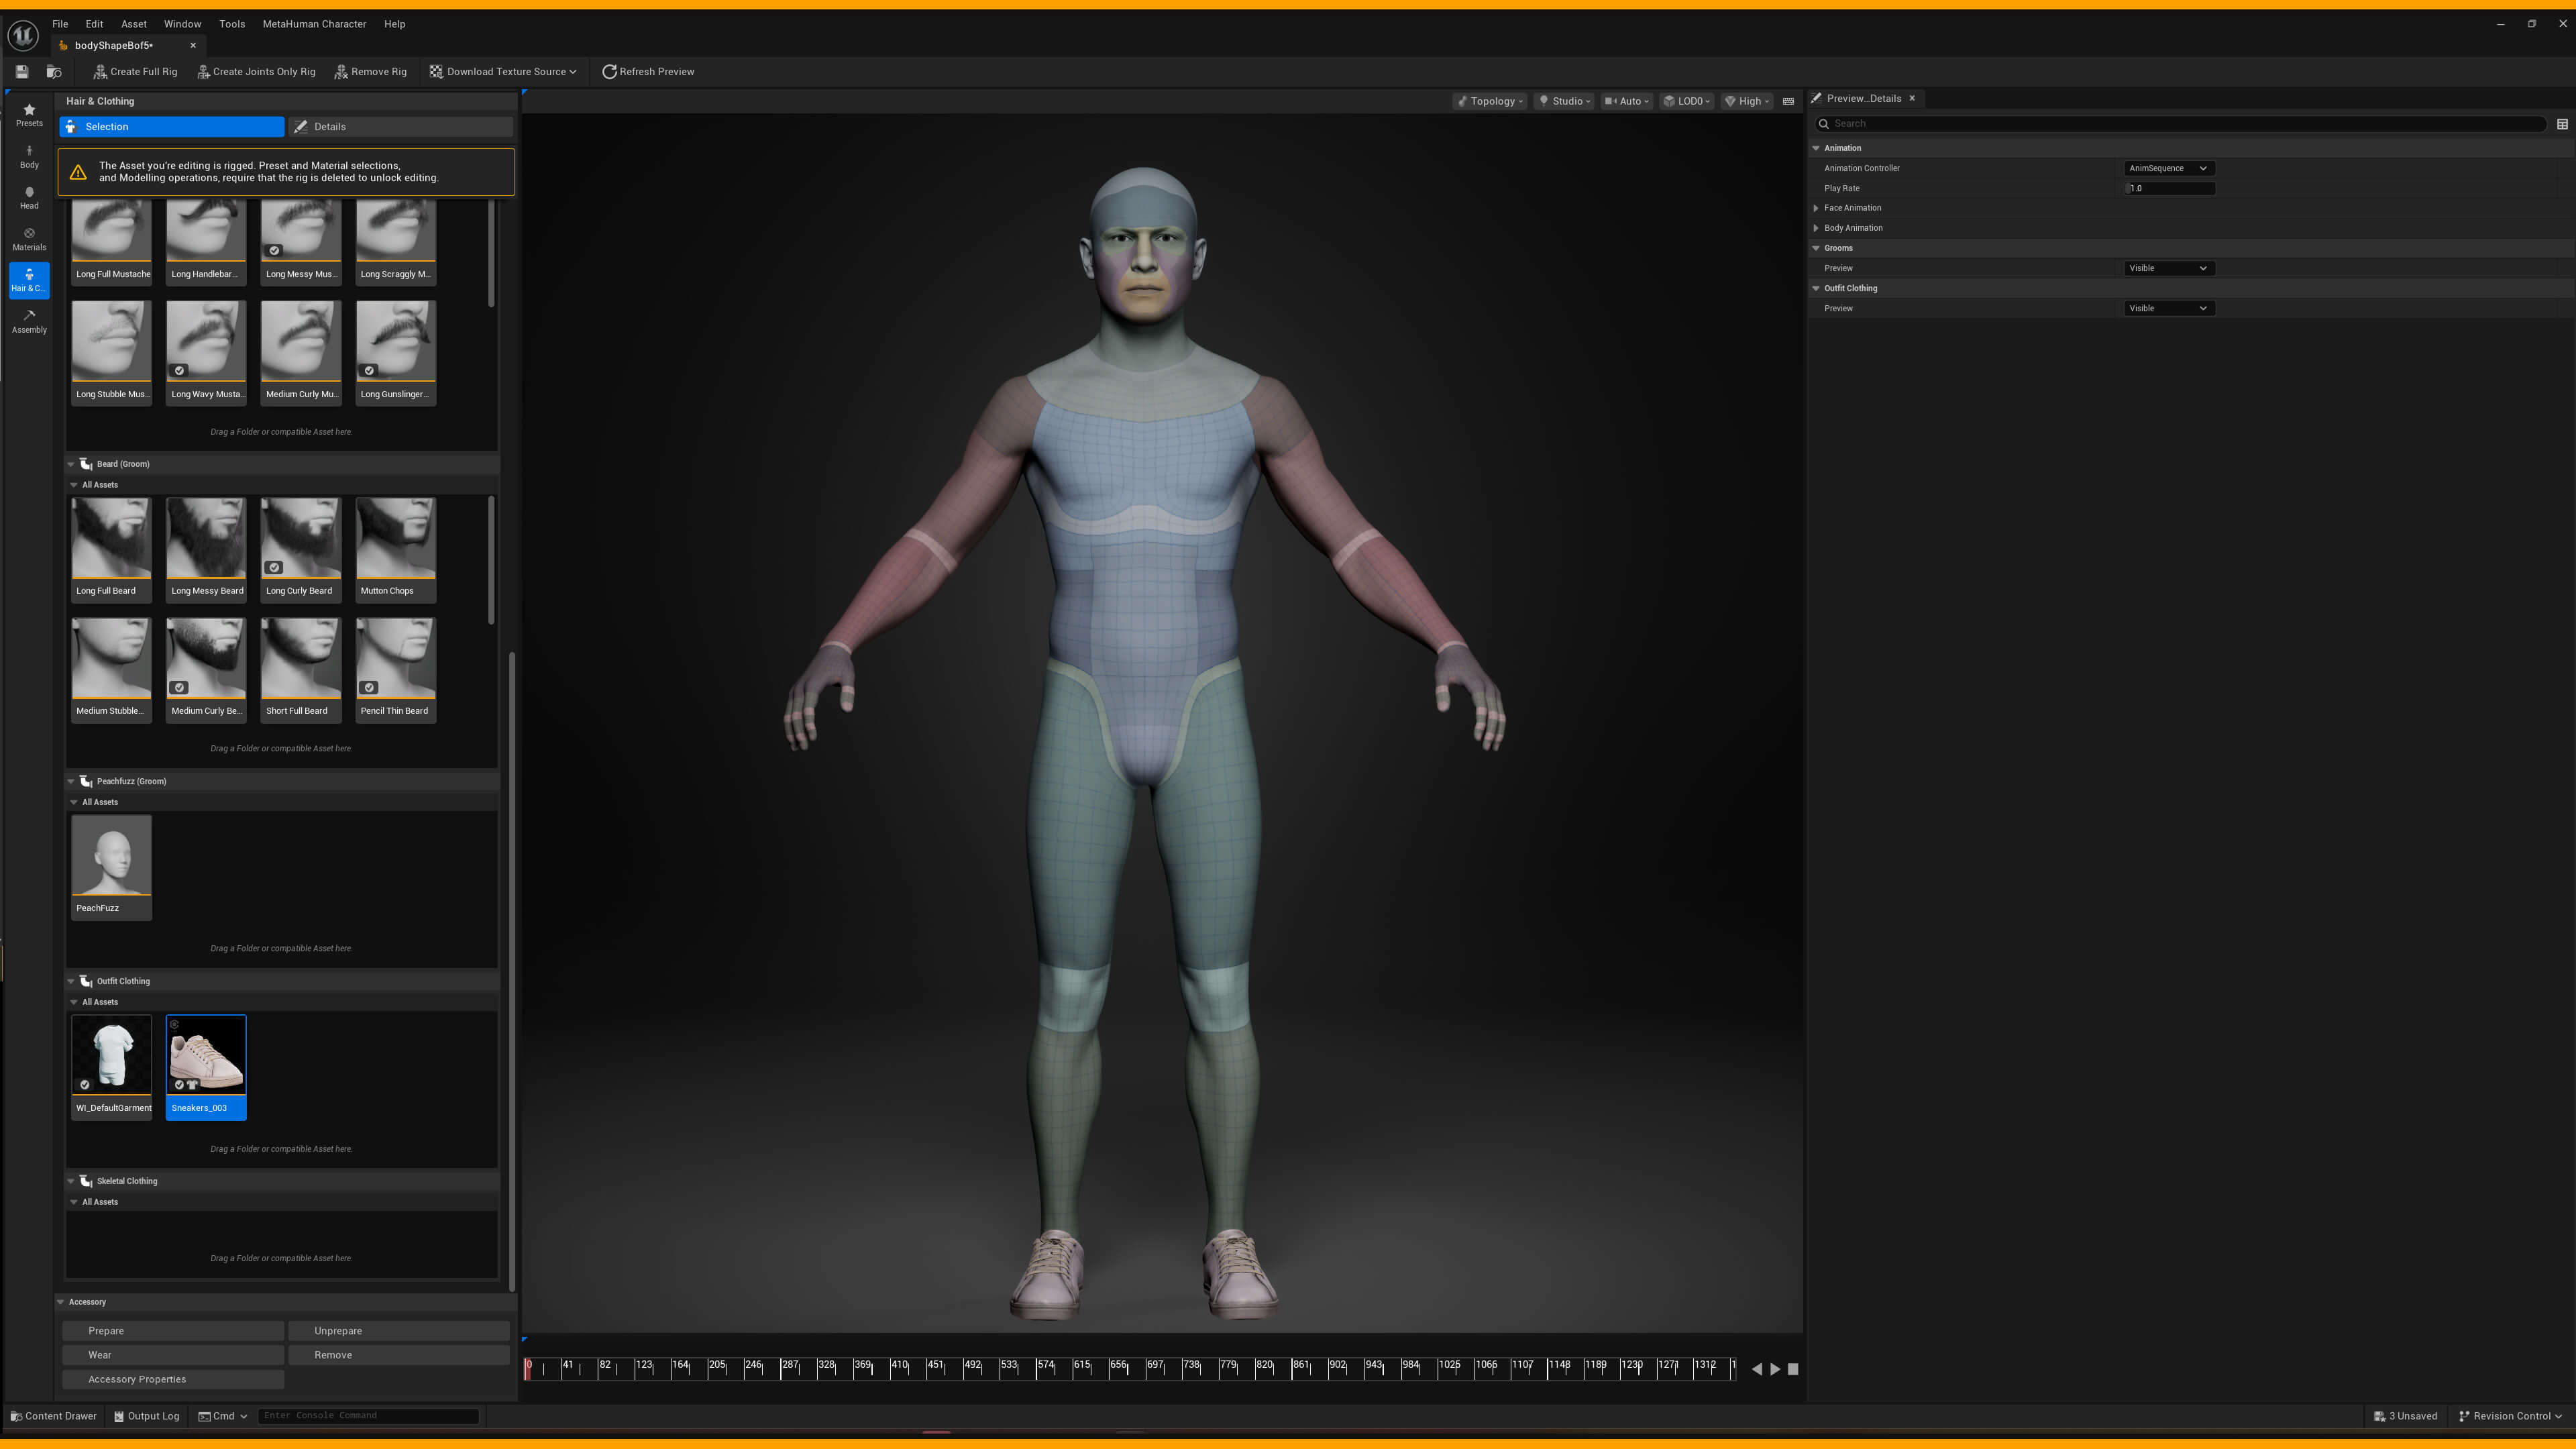Click Refresh Preview

(x=648, y=72)
